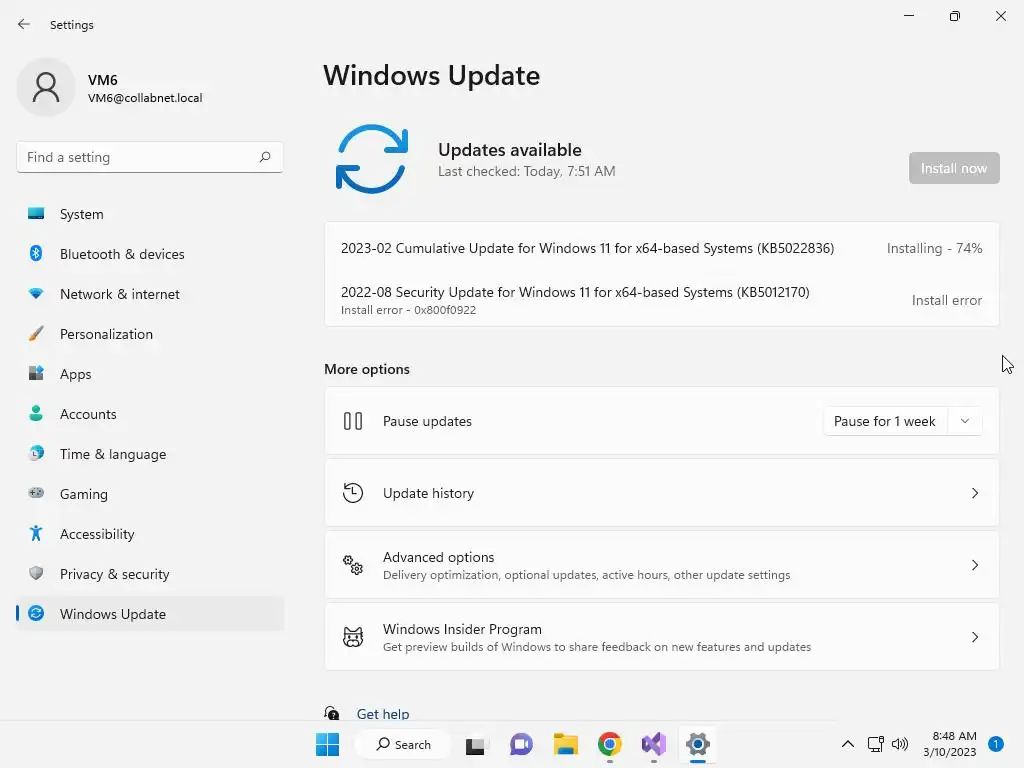Image resolution: width=1024 pixels, height=768 pixels.
Task: Open Task View from the taskbar
Action: [x=475, y=744]
